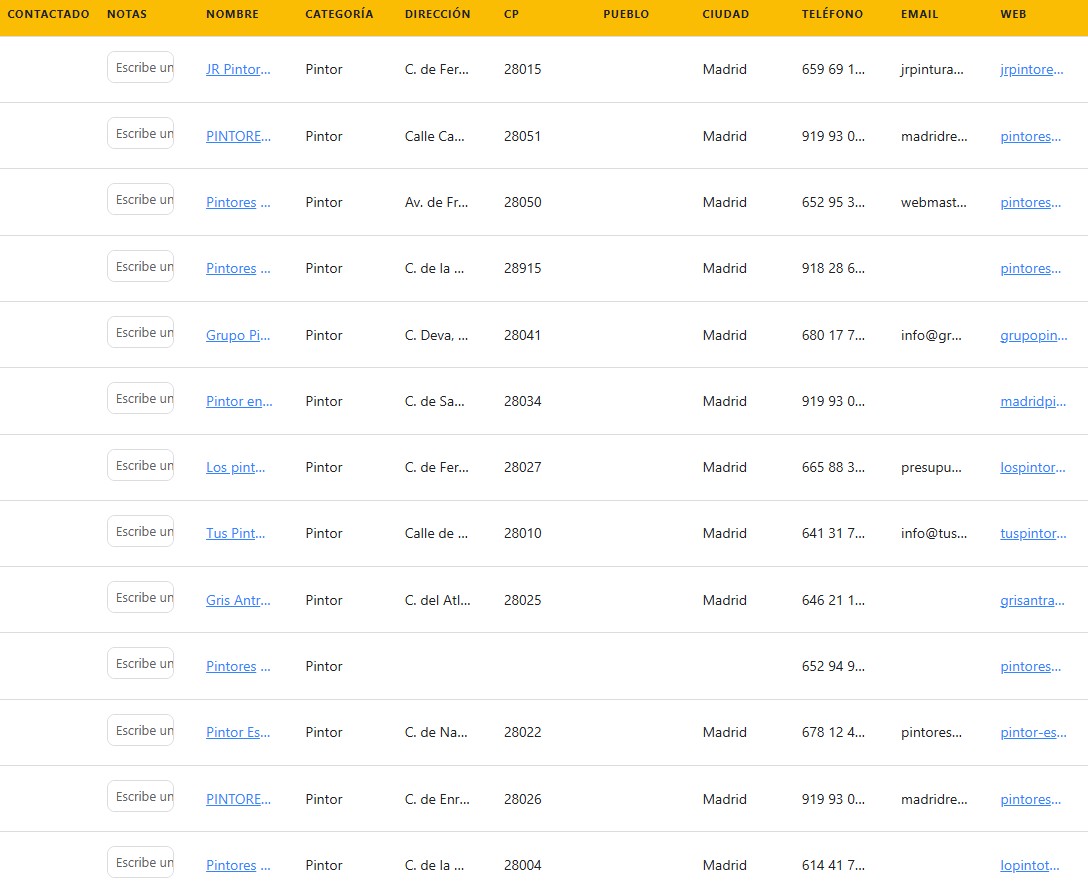Focus the notes field in 28026 row
1088x885 pixels.
[x=140, y=796]
